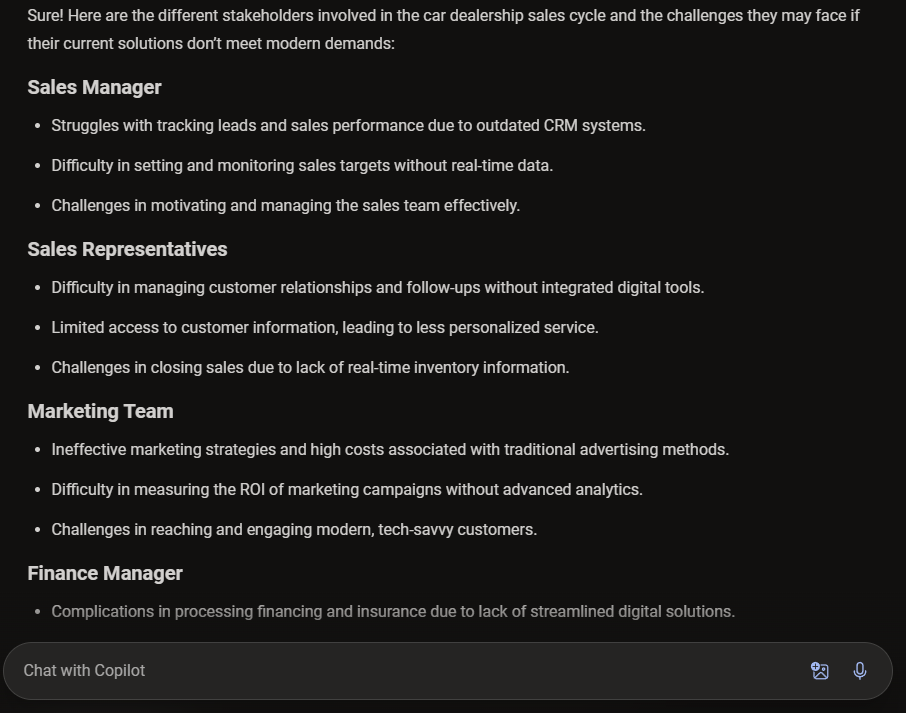
Task: Click the Chat with Copilot input field
Action: coord(400,671)
